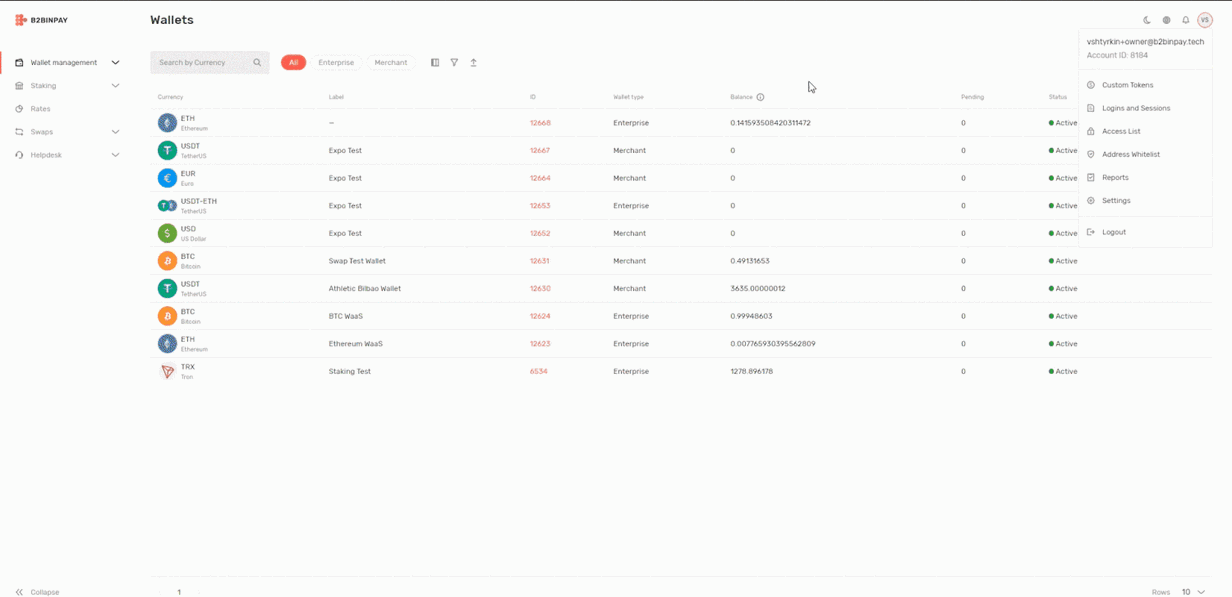Viewport: 1232px width, 597px height.
Task: Click page 1 in pagination
Action: pos(179,592)
